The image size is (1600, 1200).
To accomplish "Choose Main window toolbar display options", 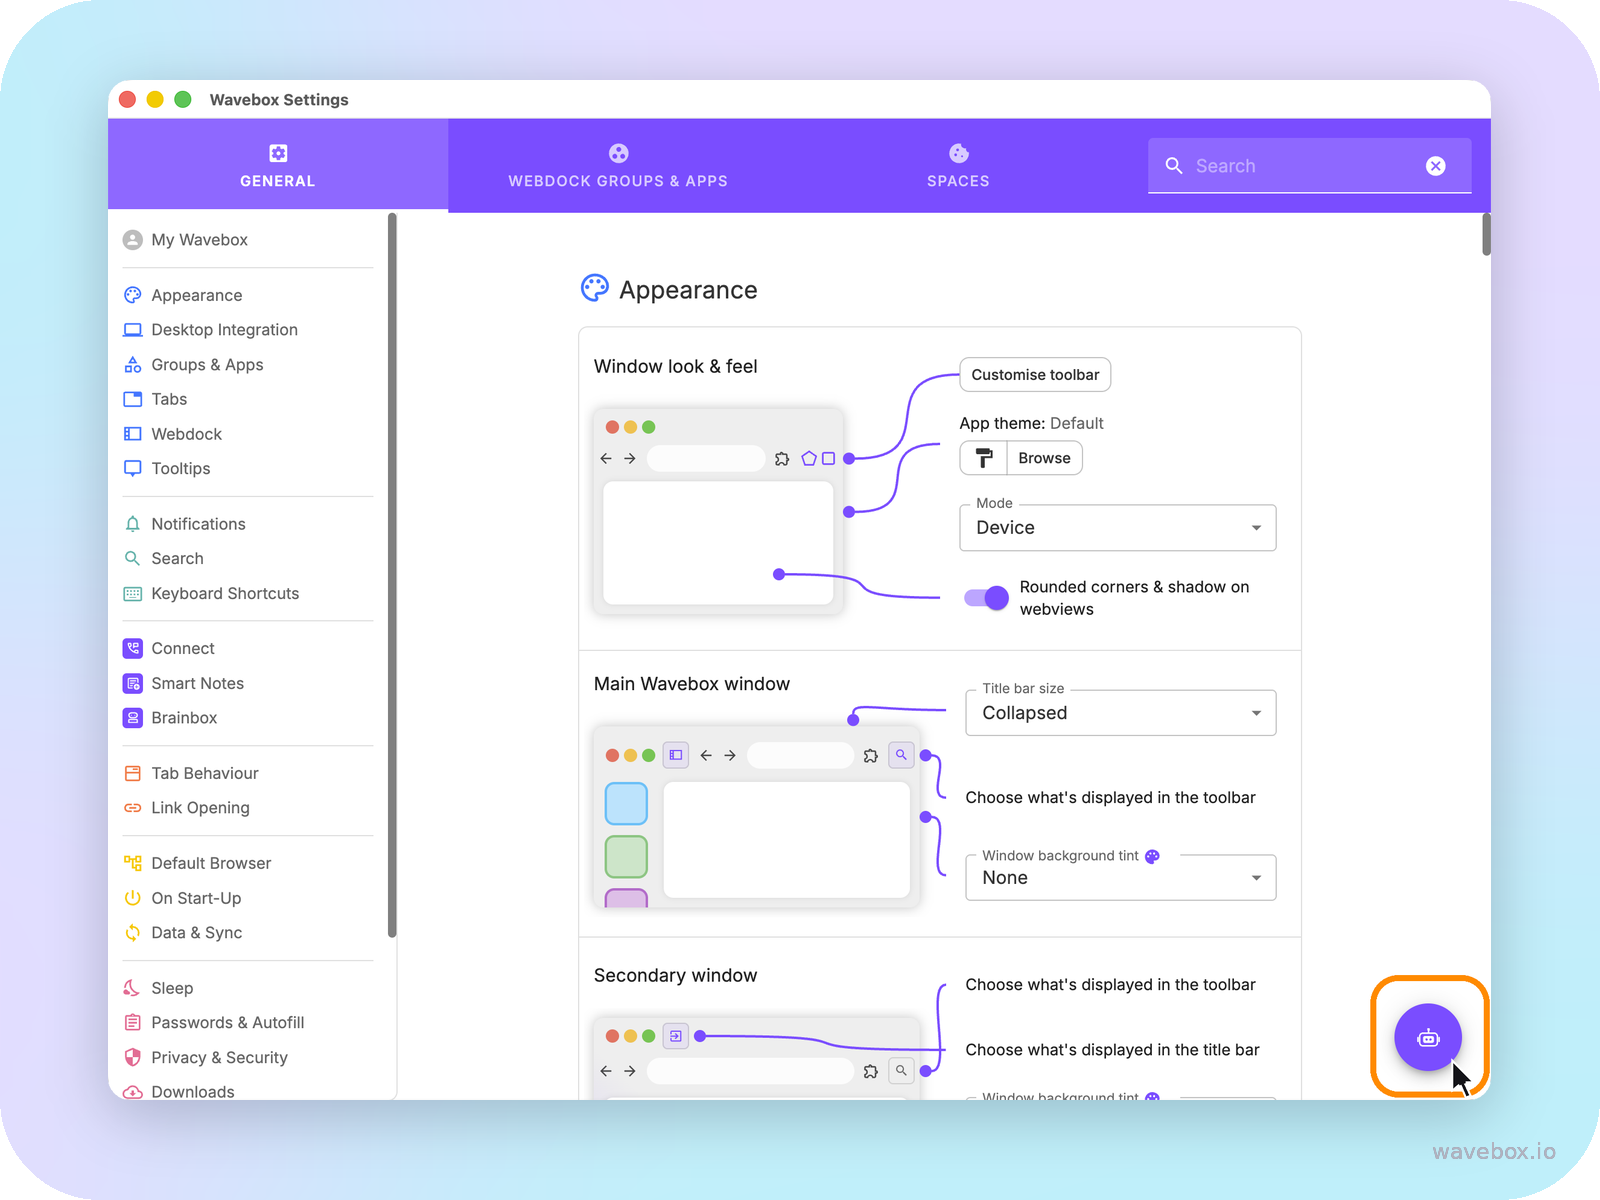I will (1110, 798).
